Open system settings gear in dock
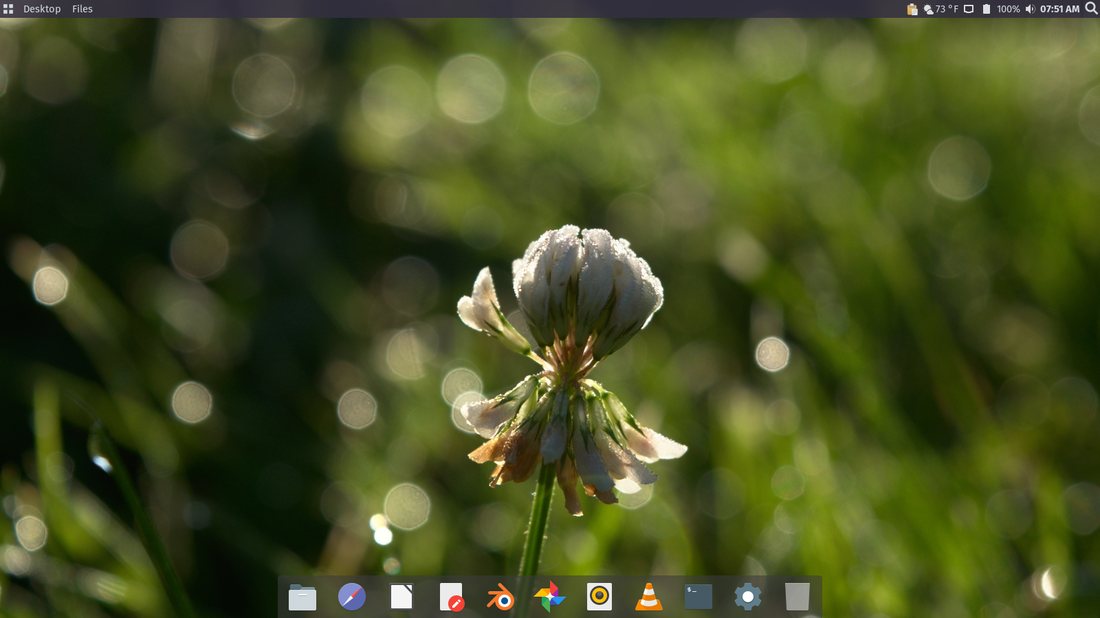This screenshot has height=618, width=1100. tap(748, 597)
